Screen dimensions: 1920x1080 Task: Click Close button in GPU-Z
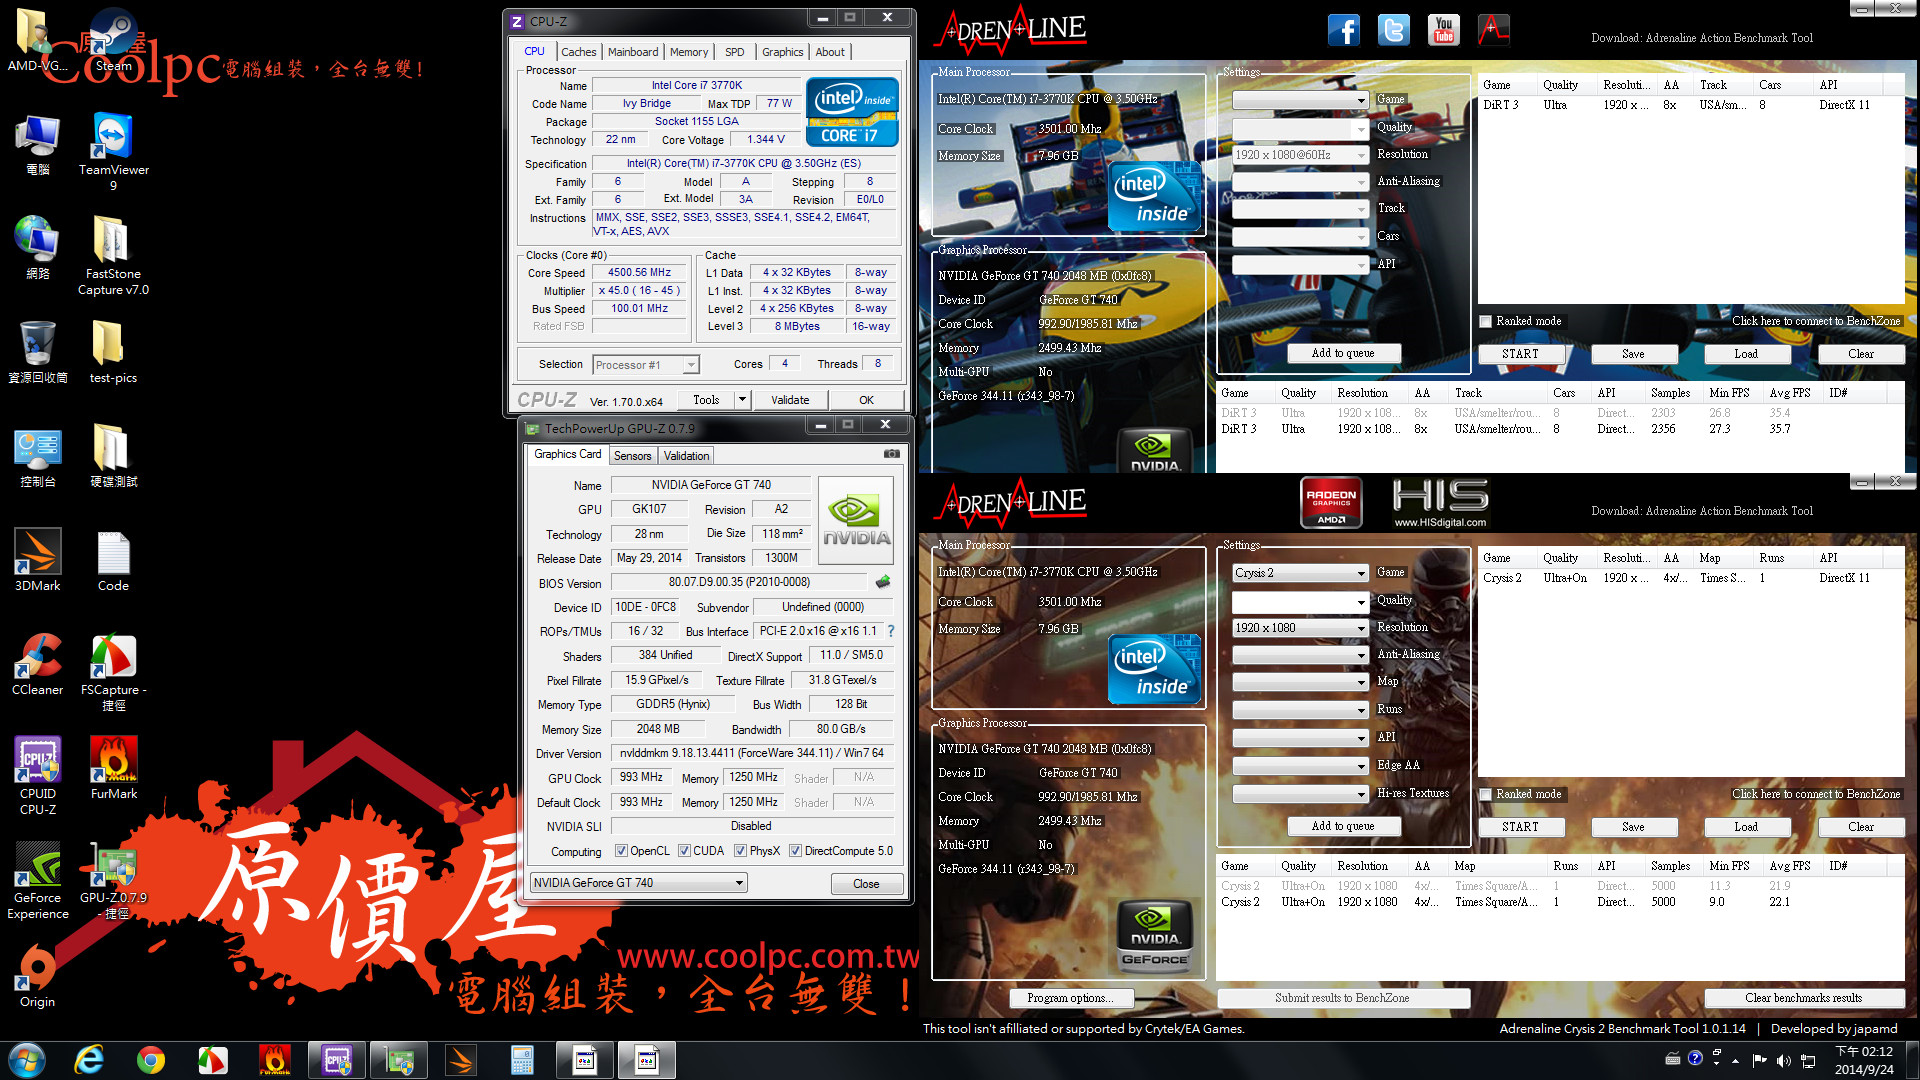click(866, 884)
